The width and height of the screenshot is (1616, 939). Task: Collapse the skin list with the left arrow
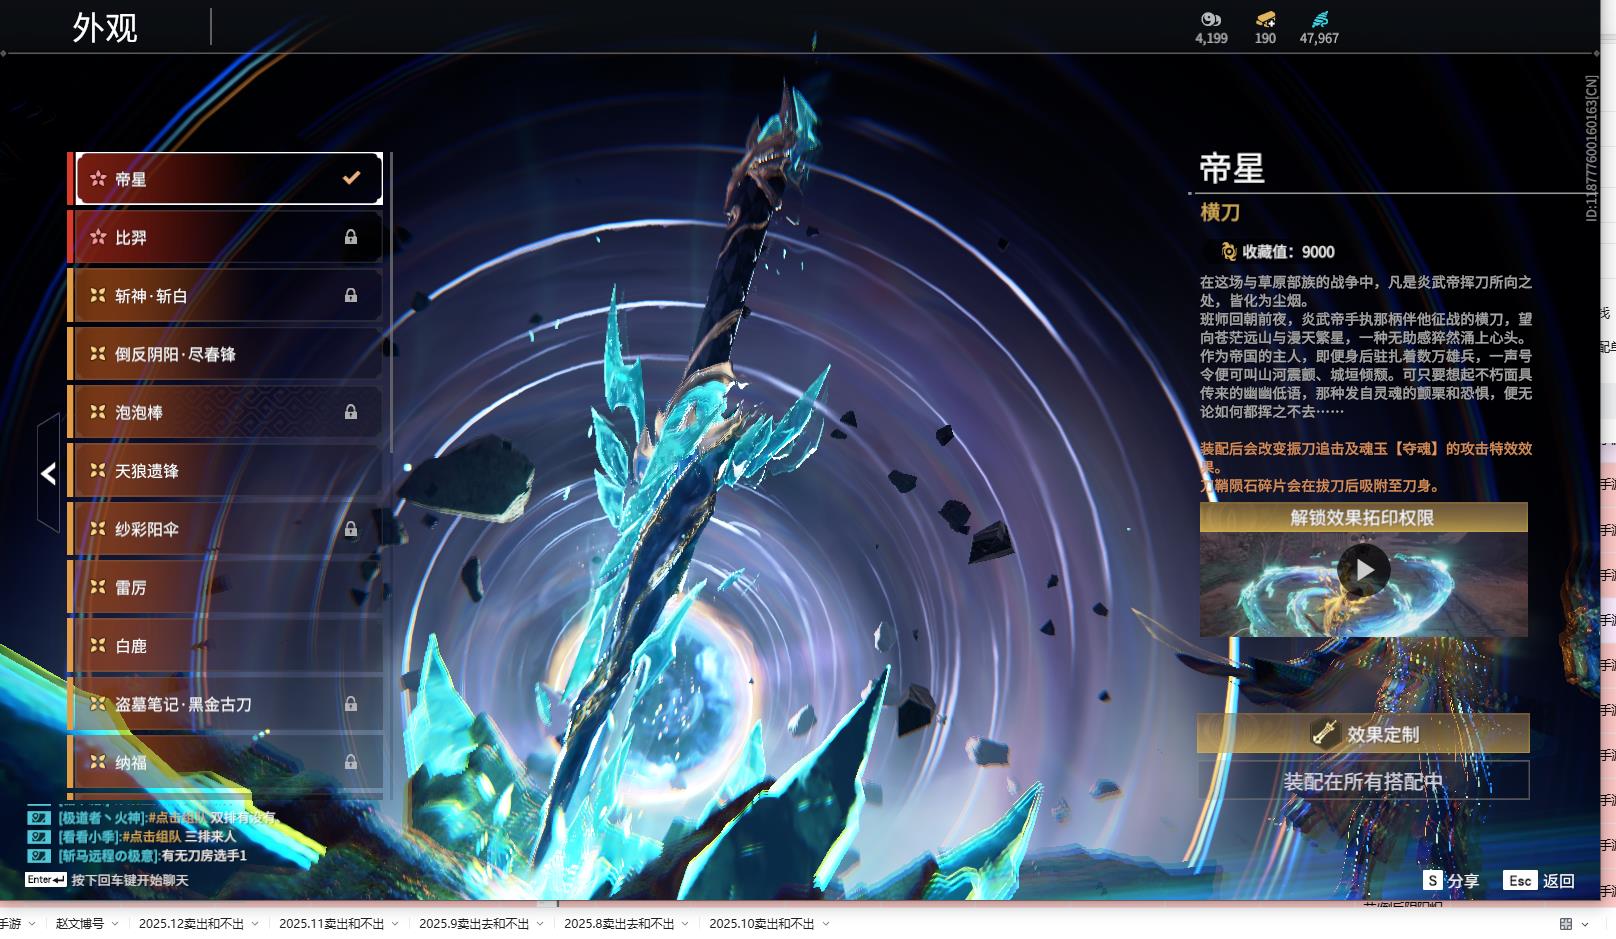pos(48,474)
